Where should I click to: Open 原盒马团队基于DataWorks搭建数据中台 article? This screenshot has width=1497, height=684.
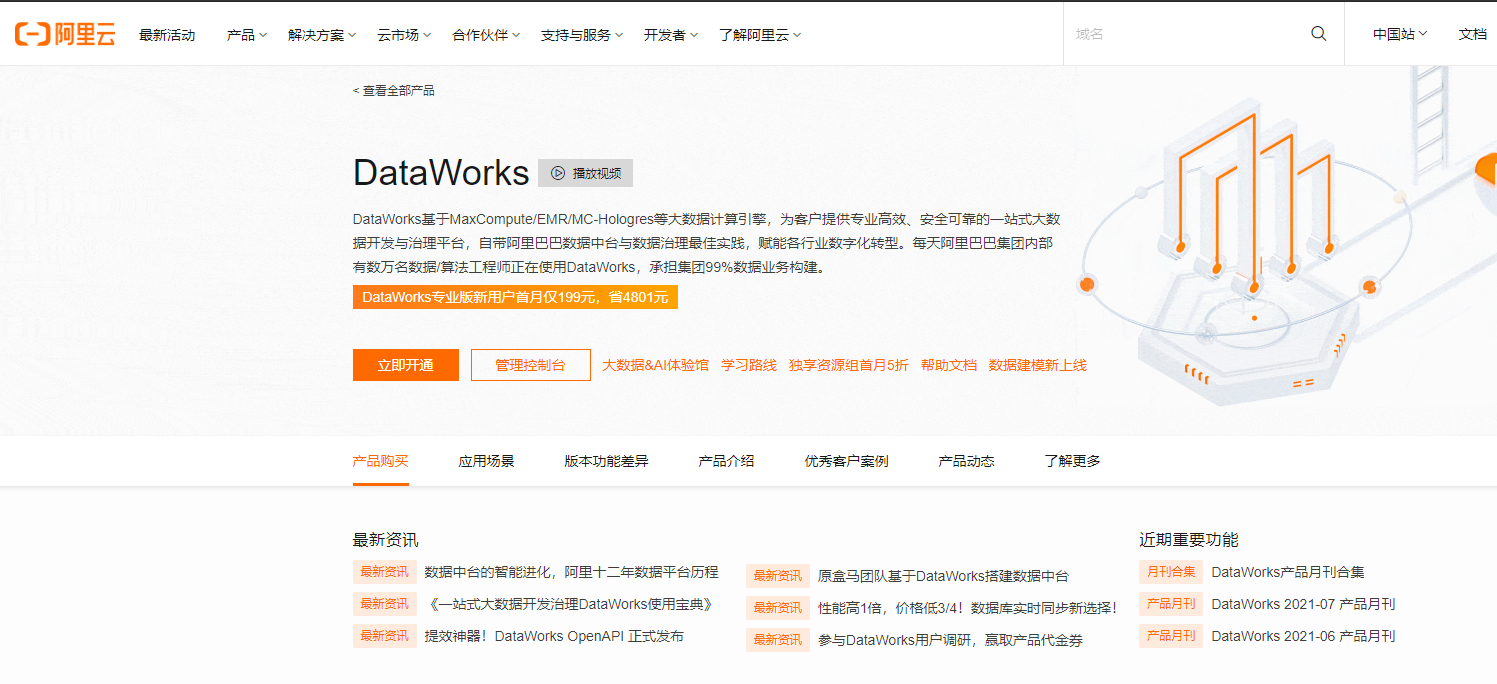[x=943, y=576]
